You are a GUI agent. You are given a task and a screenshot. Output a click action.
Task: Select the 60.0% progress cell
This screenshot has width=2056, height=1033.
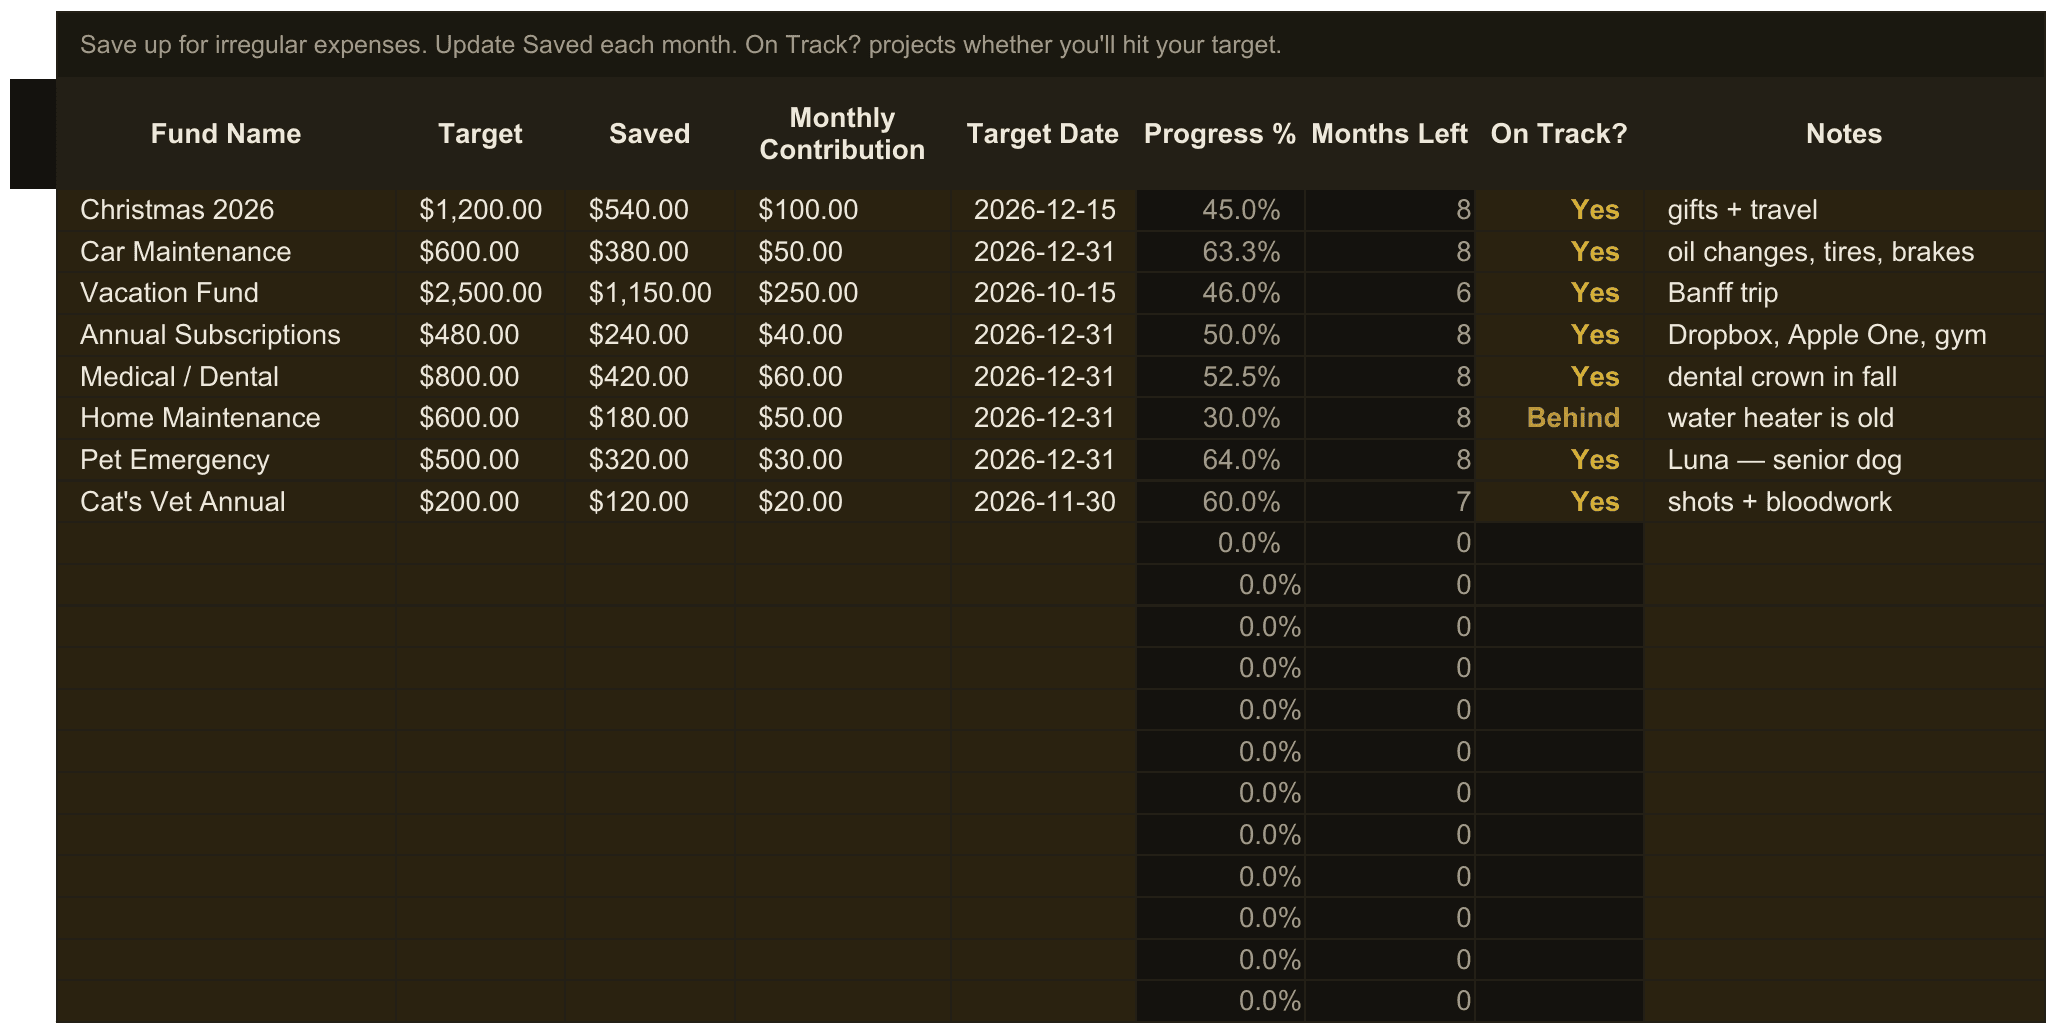point(1220,502)
